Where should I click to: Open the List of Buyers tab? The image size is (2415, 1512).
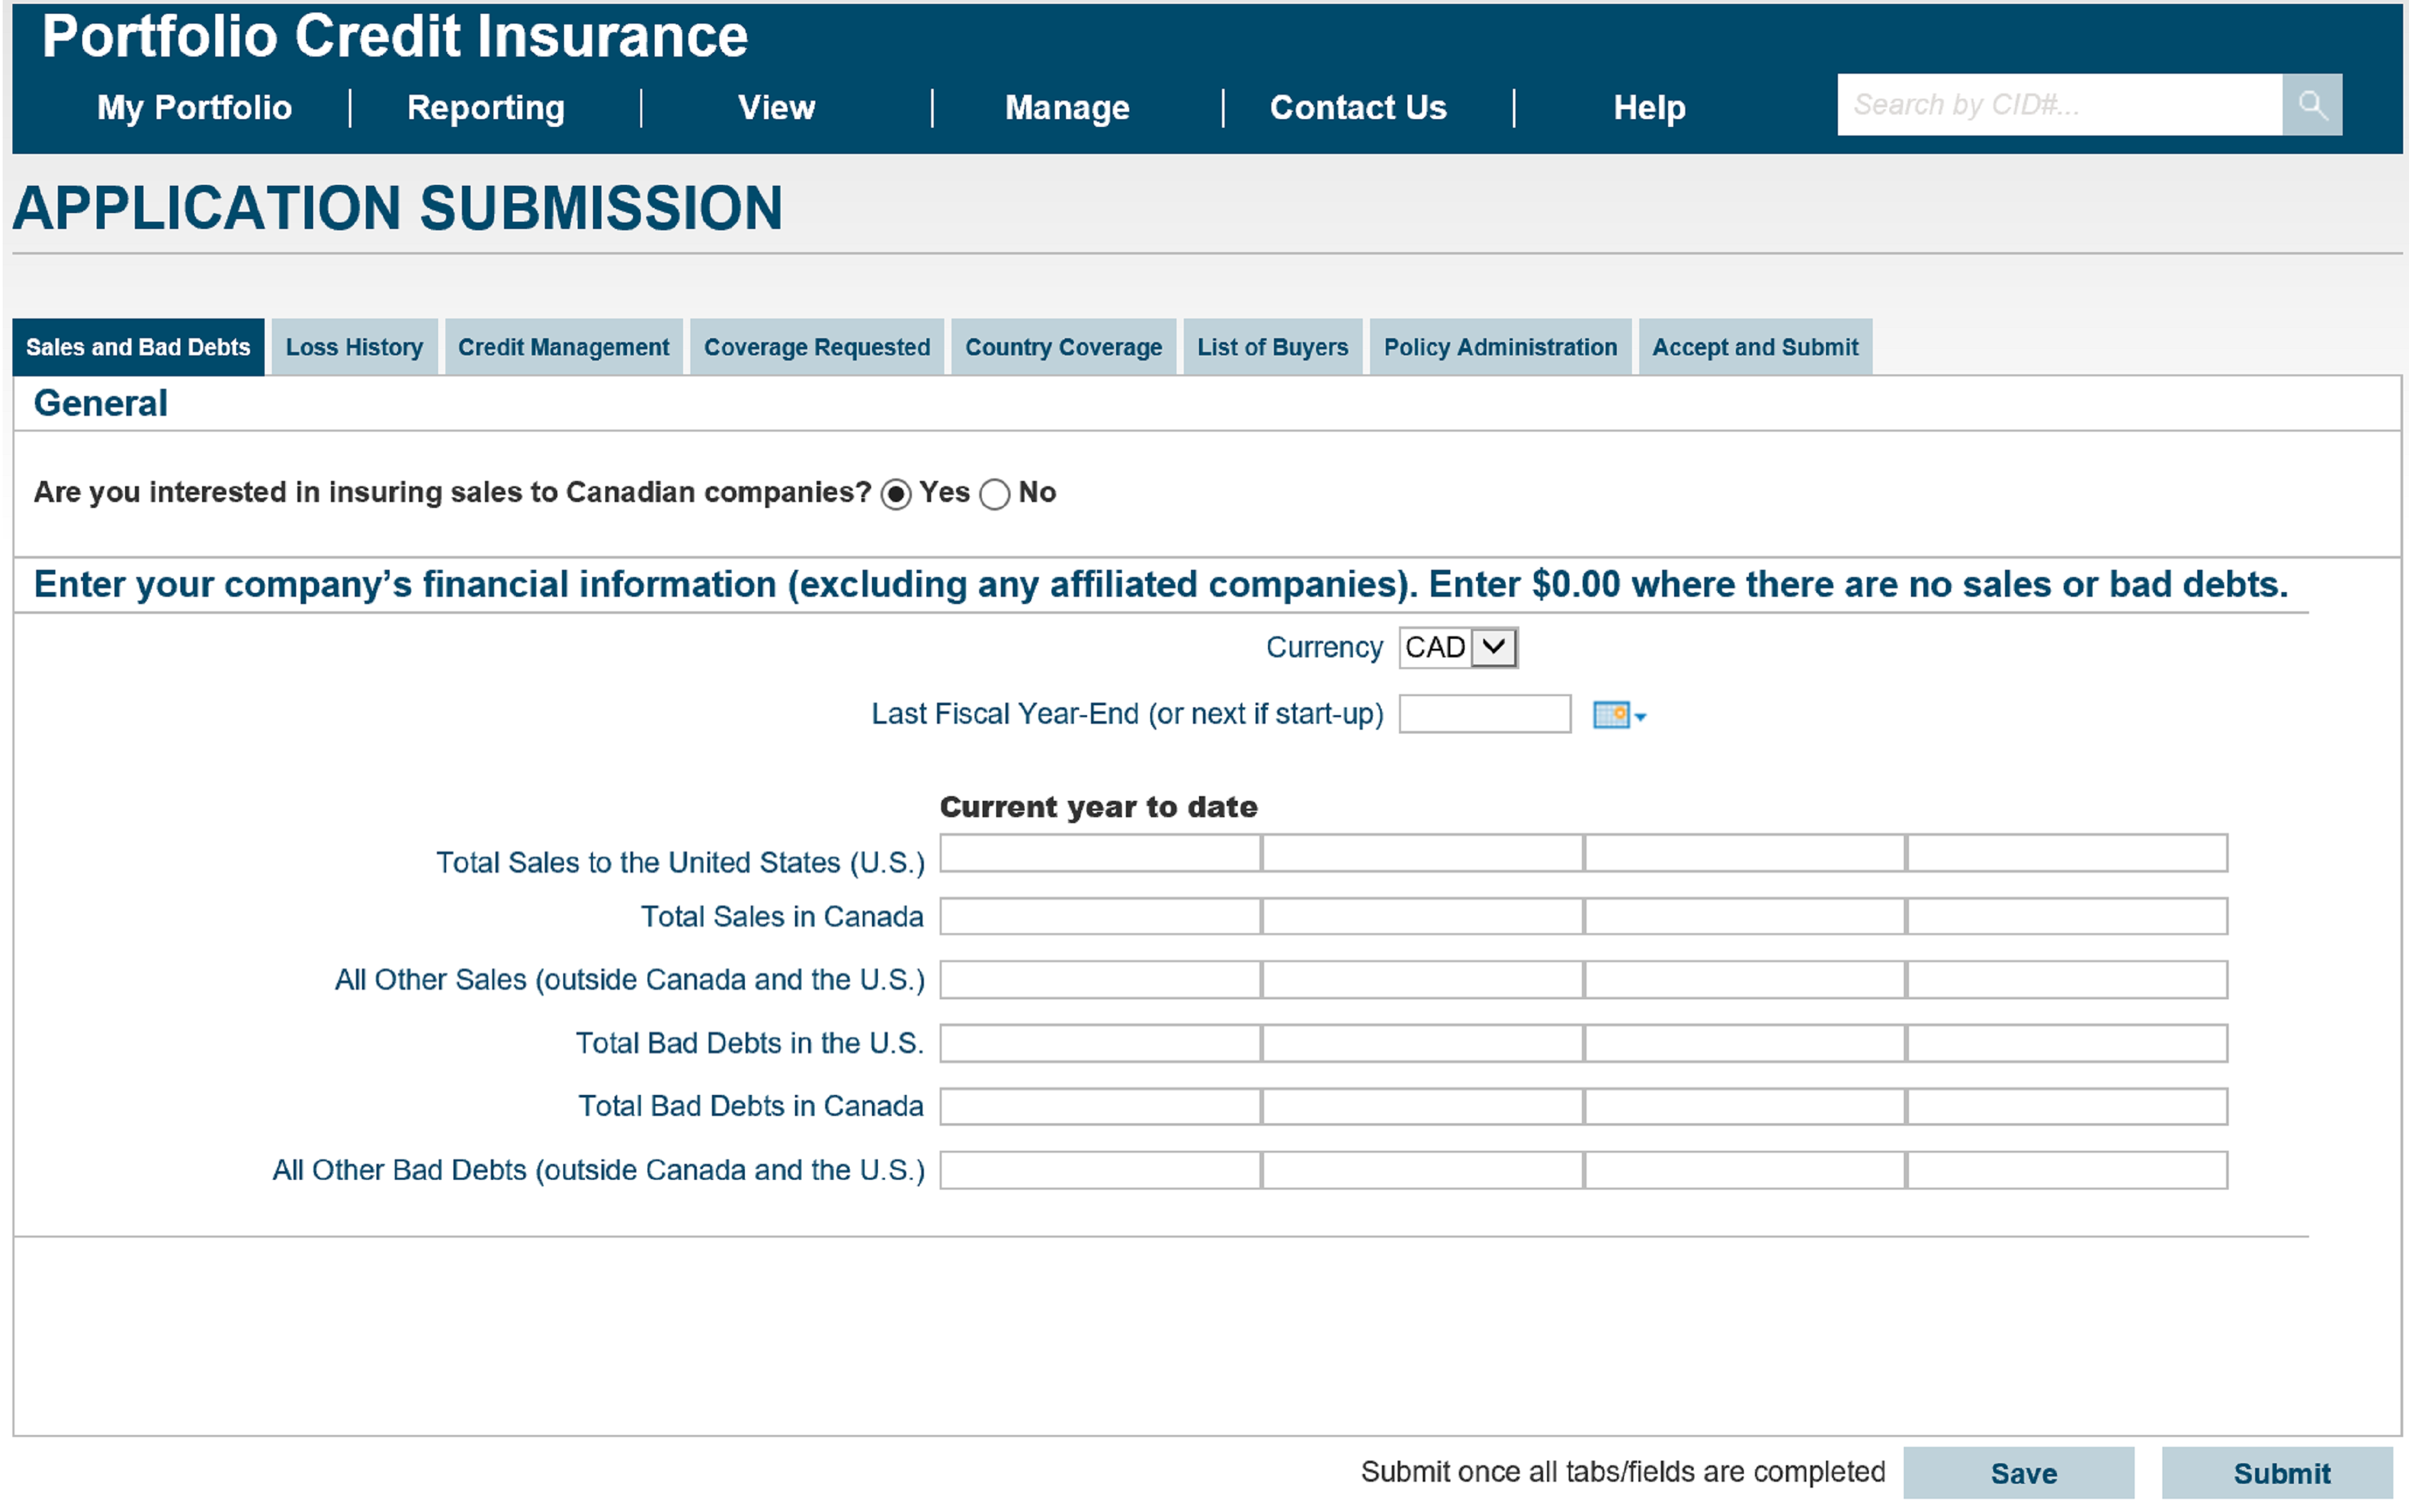(1272, 347)
